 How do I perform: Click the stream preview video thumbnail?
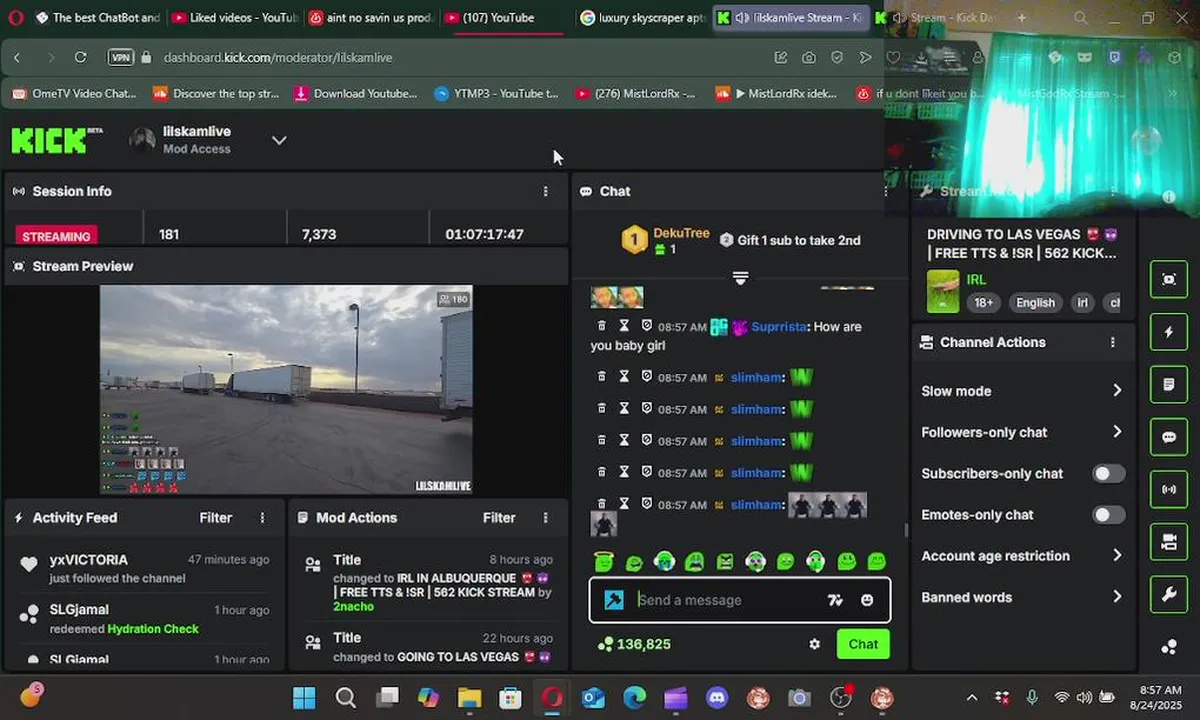click(x=286, y=390)
